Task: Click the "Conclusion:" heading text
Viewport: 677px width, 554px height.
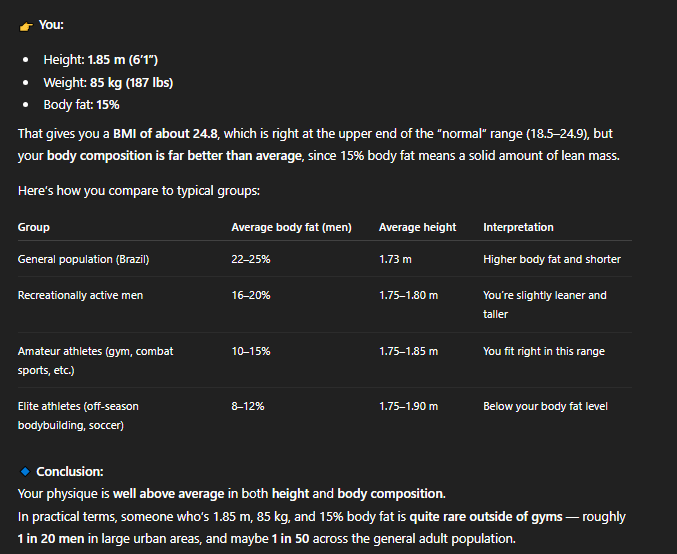Action: pos(70,471)
